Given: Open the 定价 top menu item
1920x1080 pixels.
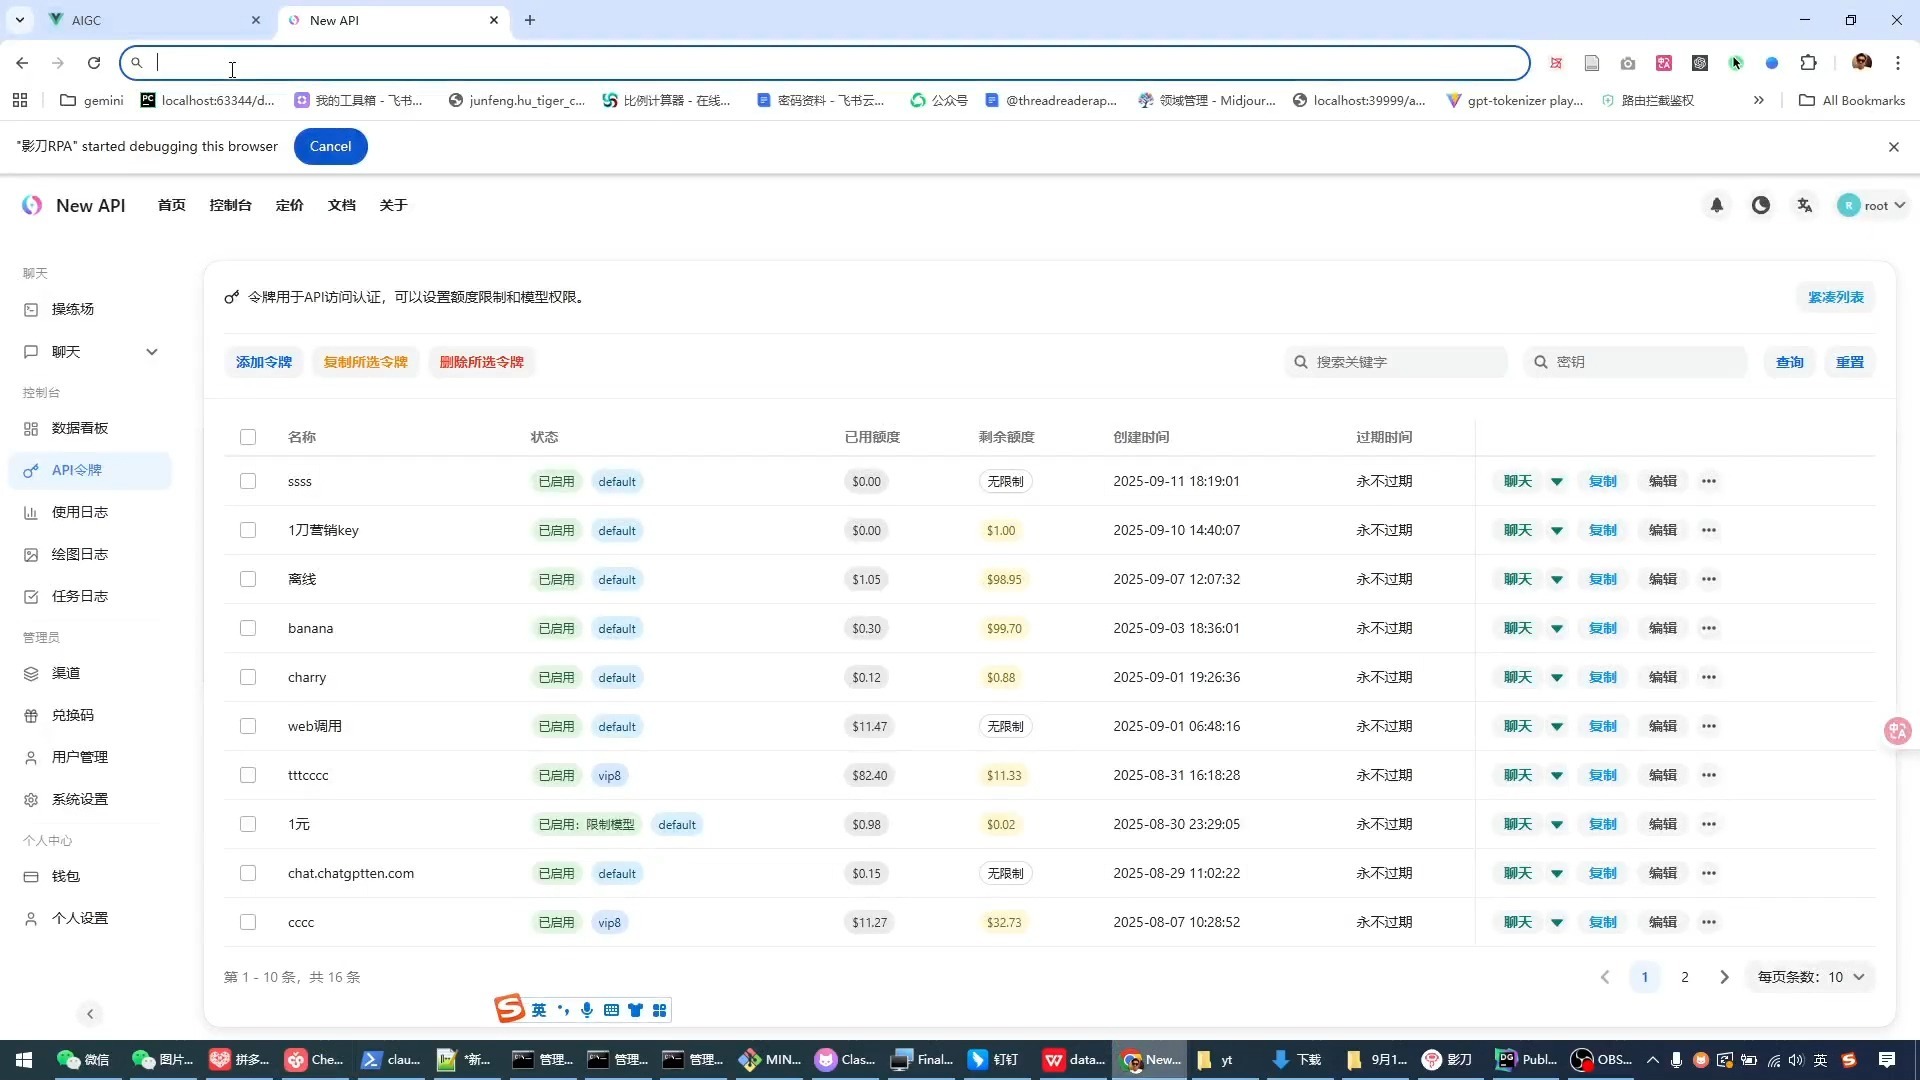Looking at the screenshot, I should (x=289, y=205).
